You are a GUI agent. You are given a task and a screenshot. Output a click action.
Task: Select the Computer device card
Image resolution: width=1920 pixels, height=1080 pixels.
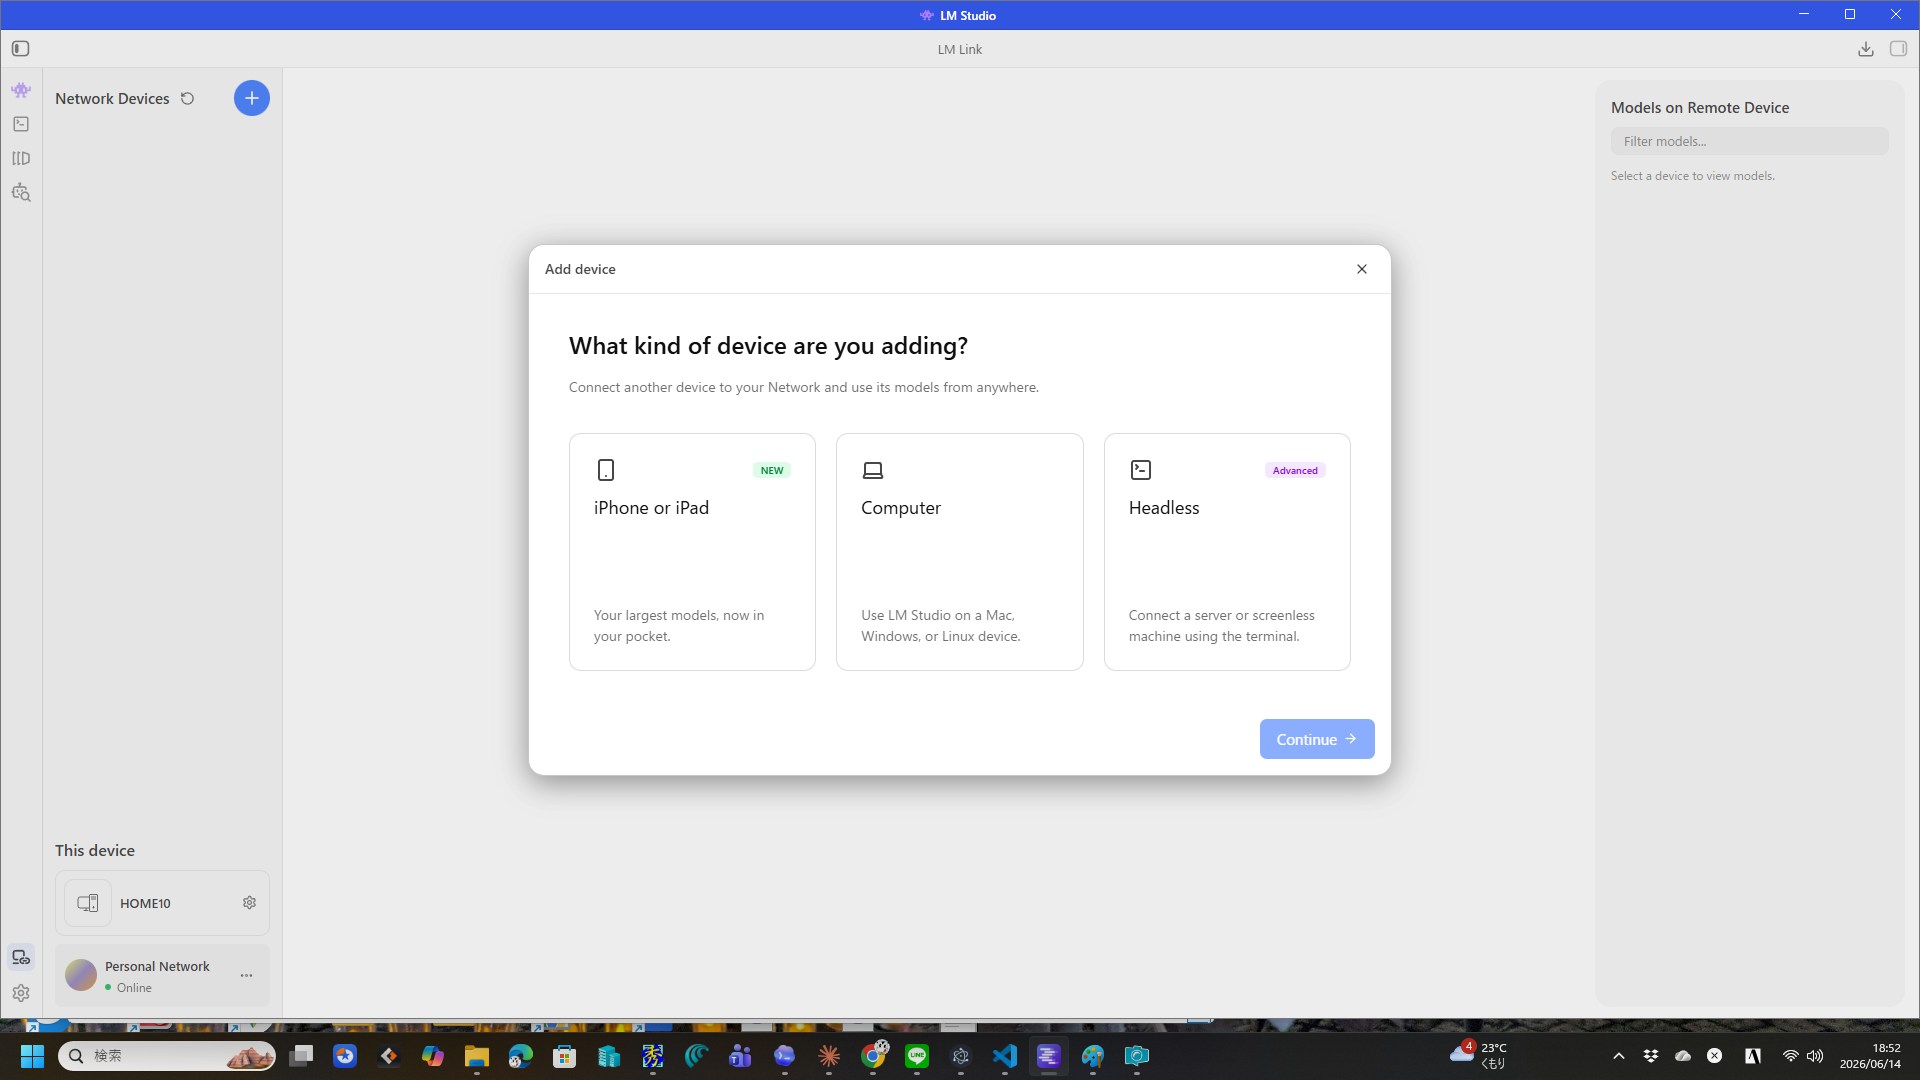[x=959, y=551]
